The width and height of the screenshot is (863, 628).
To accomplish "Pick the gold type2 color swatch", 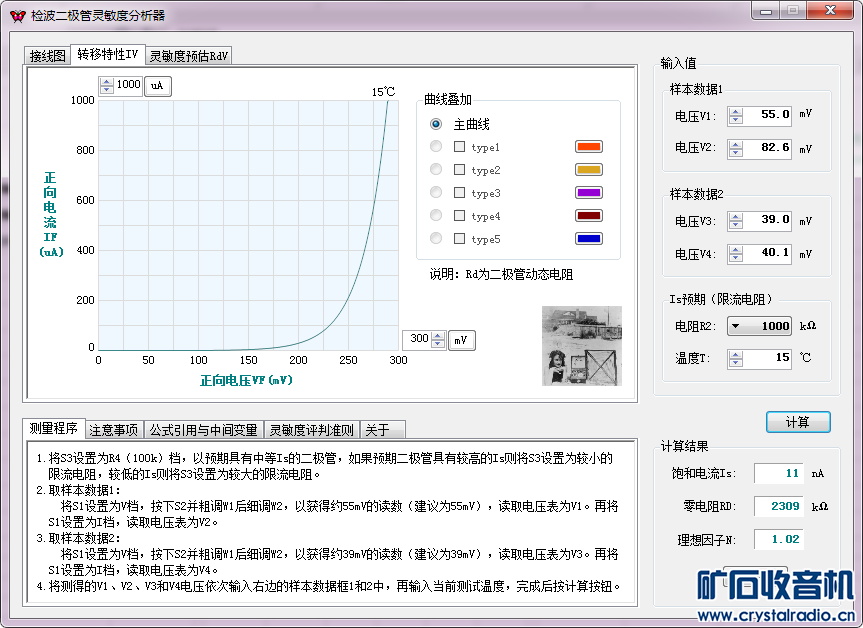I will pyautogui.click(x=589, y=170).
